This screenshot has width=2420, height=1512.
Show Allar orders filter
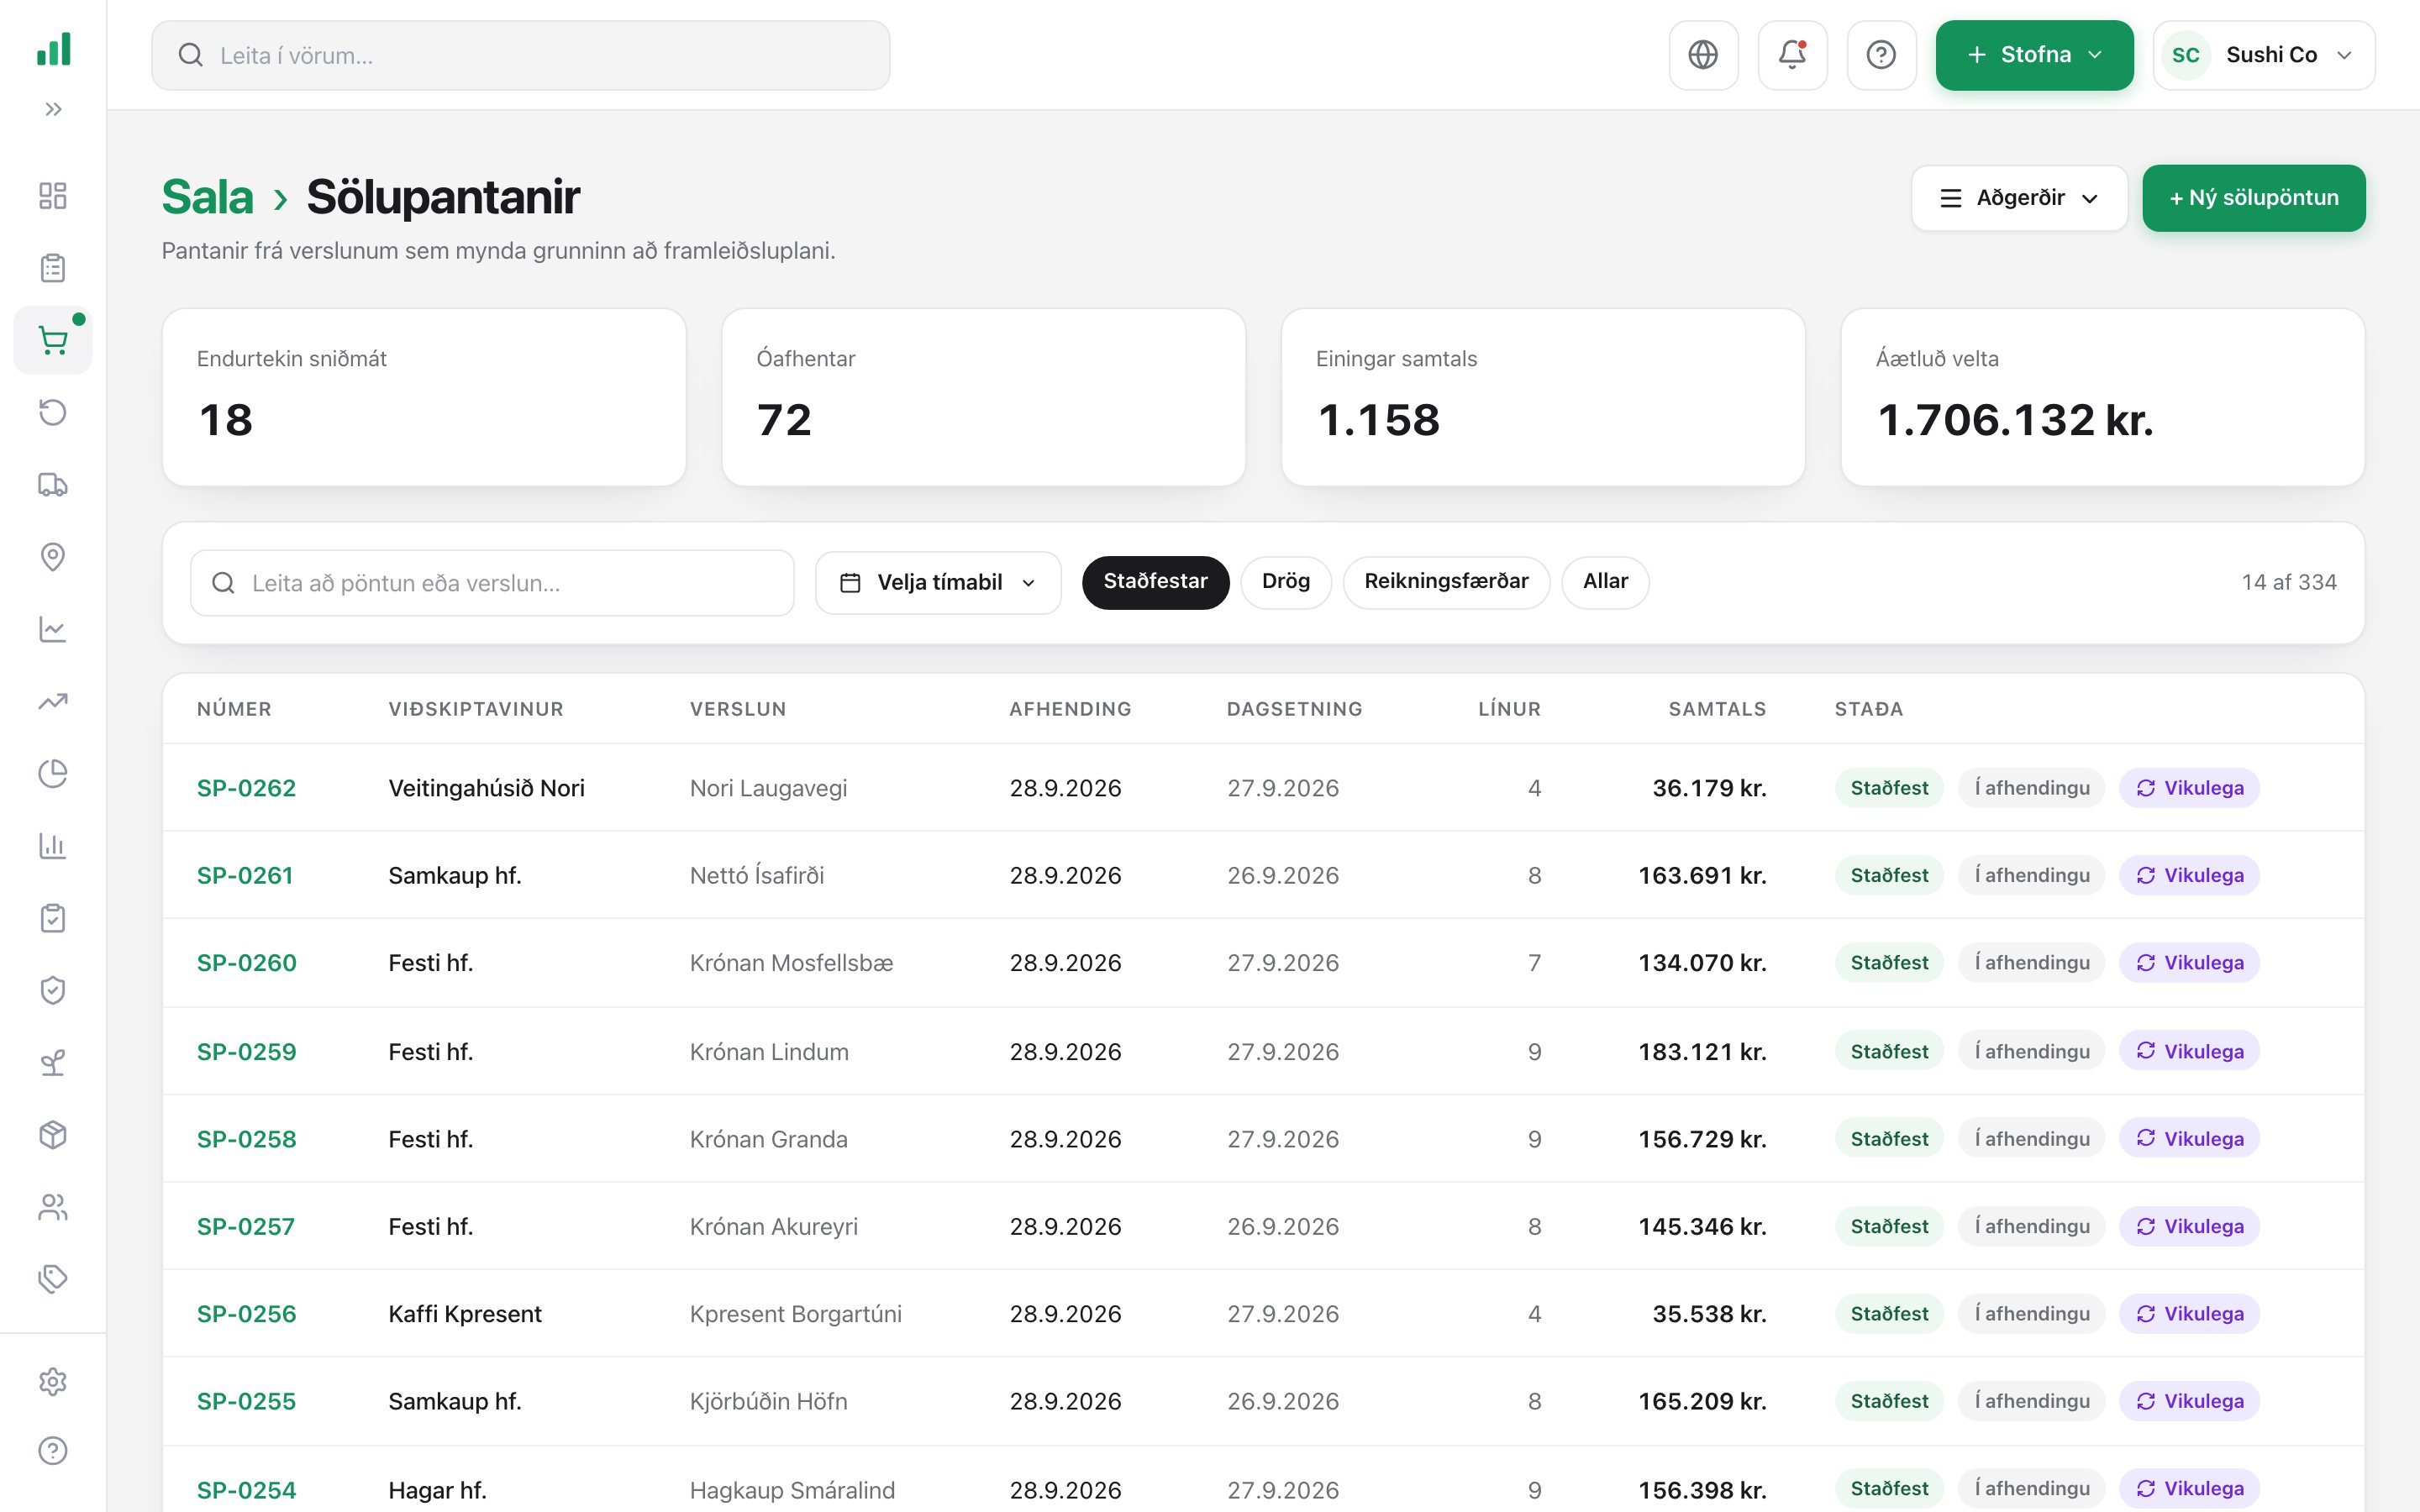(1605, 582)
